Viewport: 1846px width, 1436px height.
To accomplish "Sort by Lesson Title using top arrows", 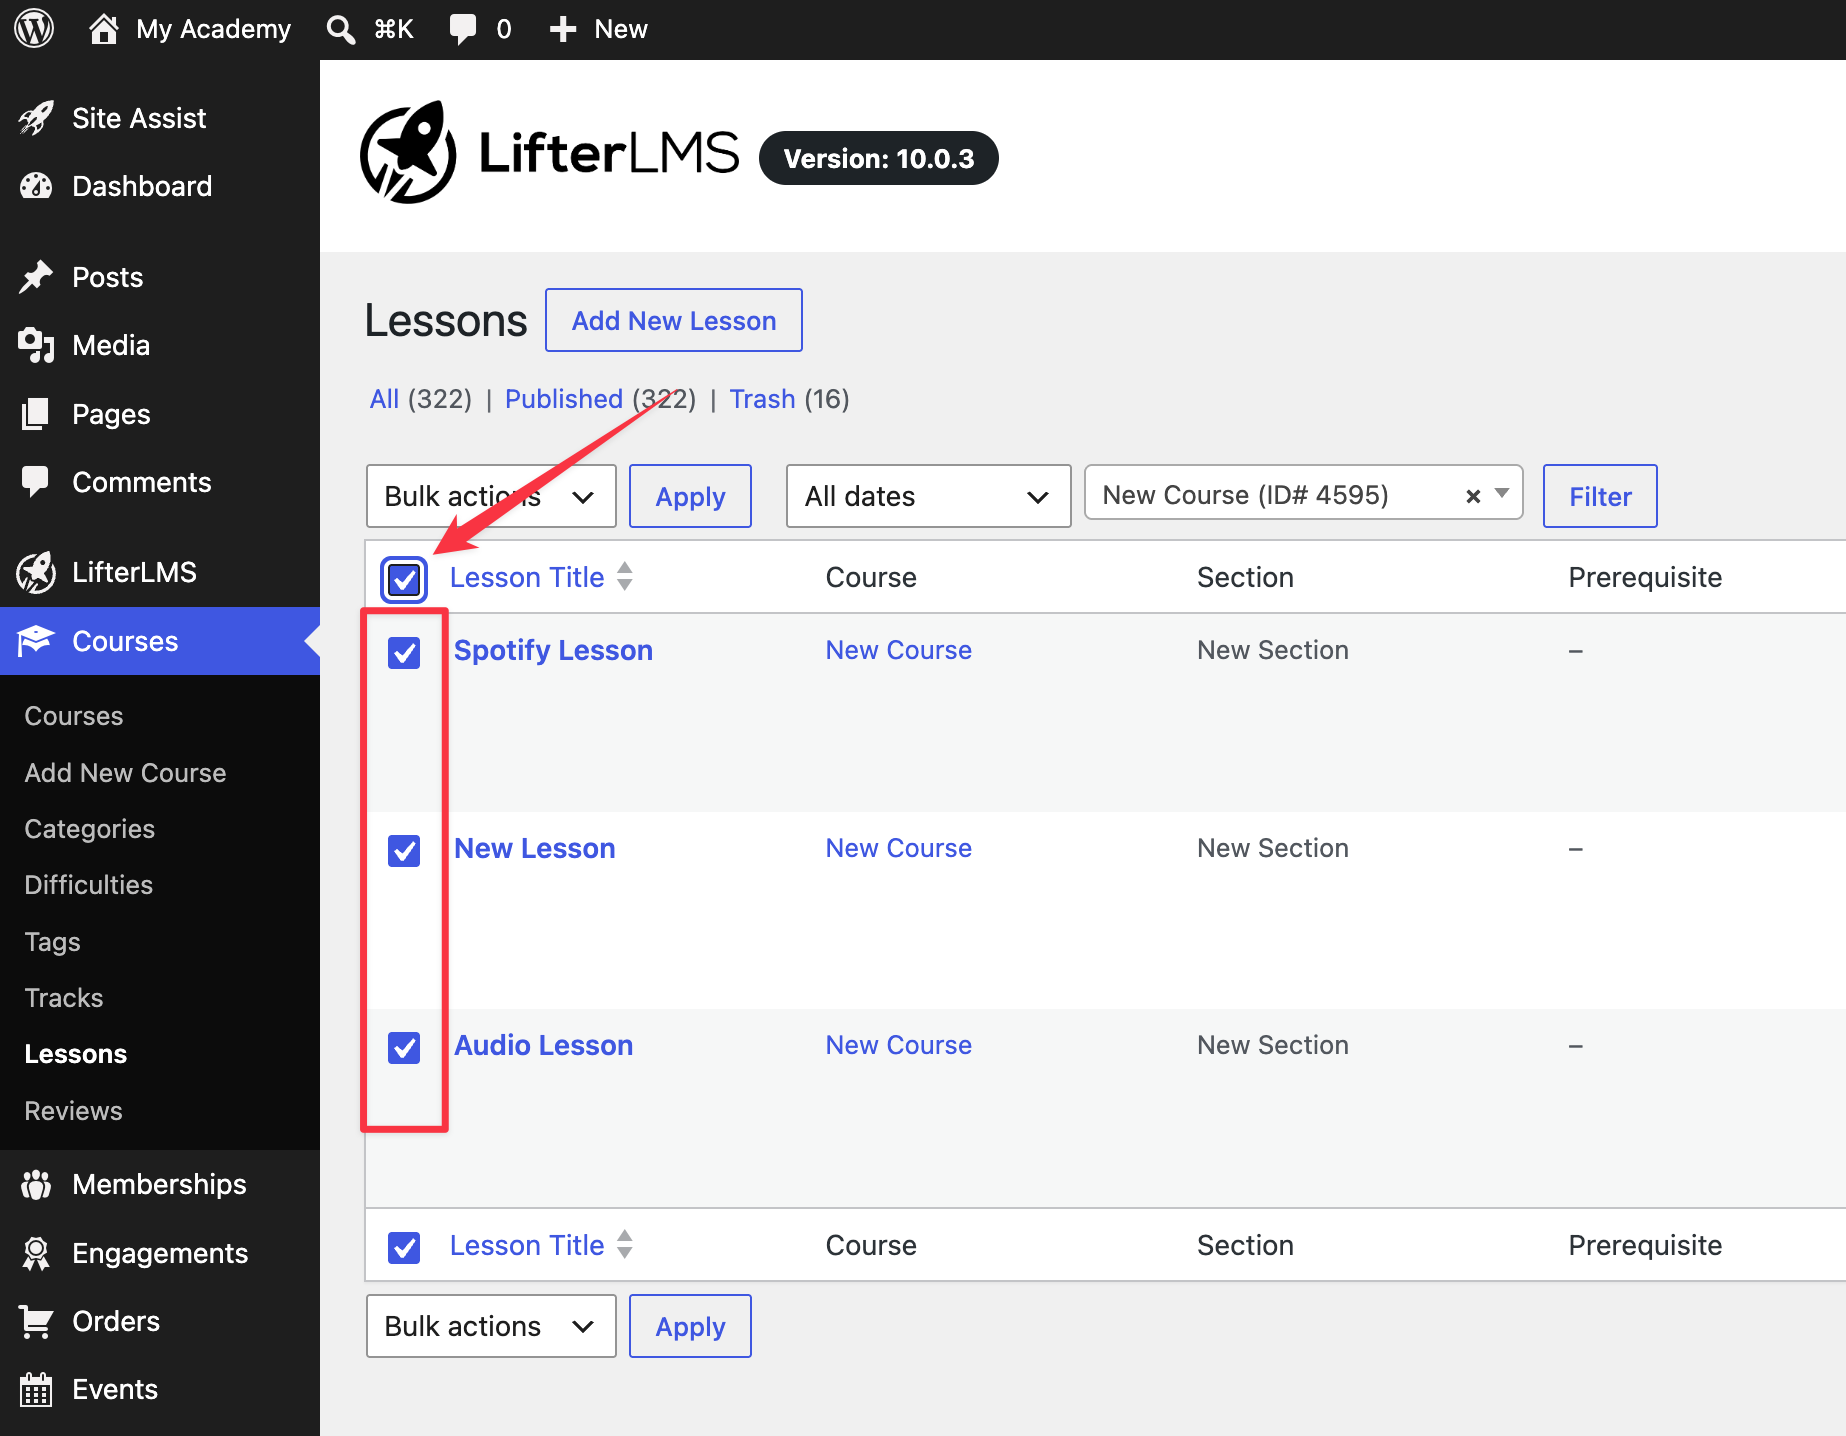I will click(625, 577).
